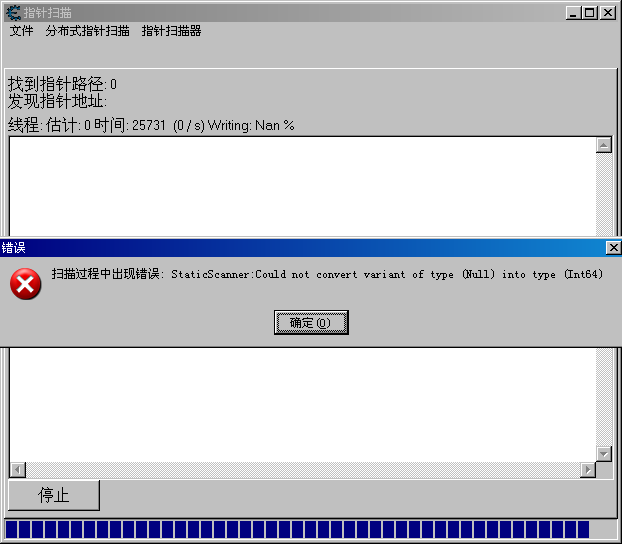Screen dimensions: 622x544
Task: Click the 错误 dialog title bar
Action: coord(300,247)
